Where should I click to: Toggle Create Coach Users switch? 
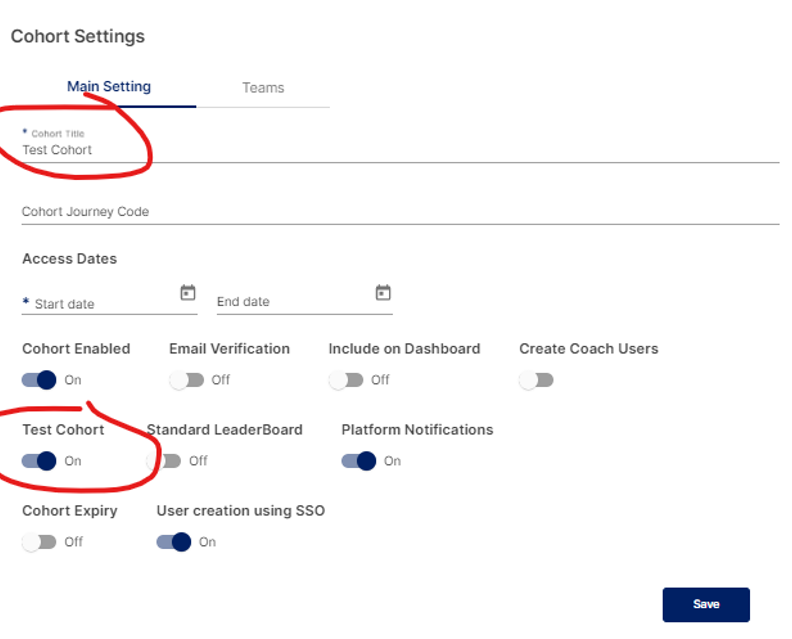pyautogui.click(x=536, y=380)
